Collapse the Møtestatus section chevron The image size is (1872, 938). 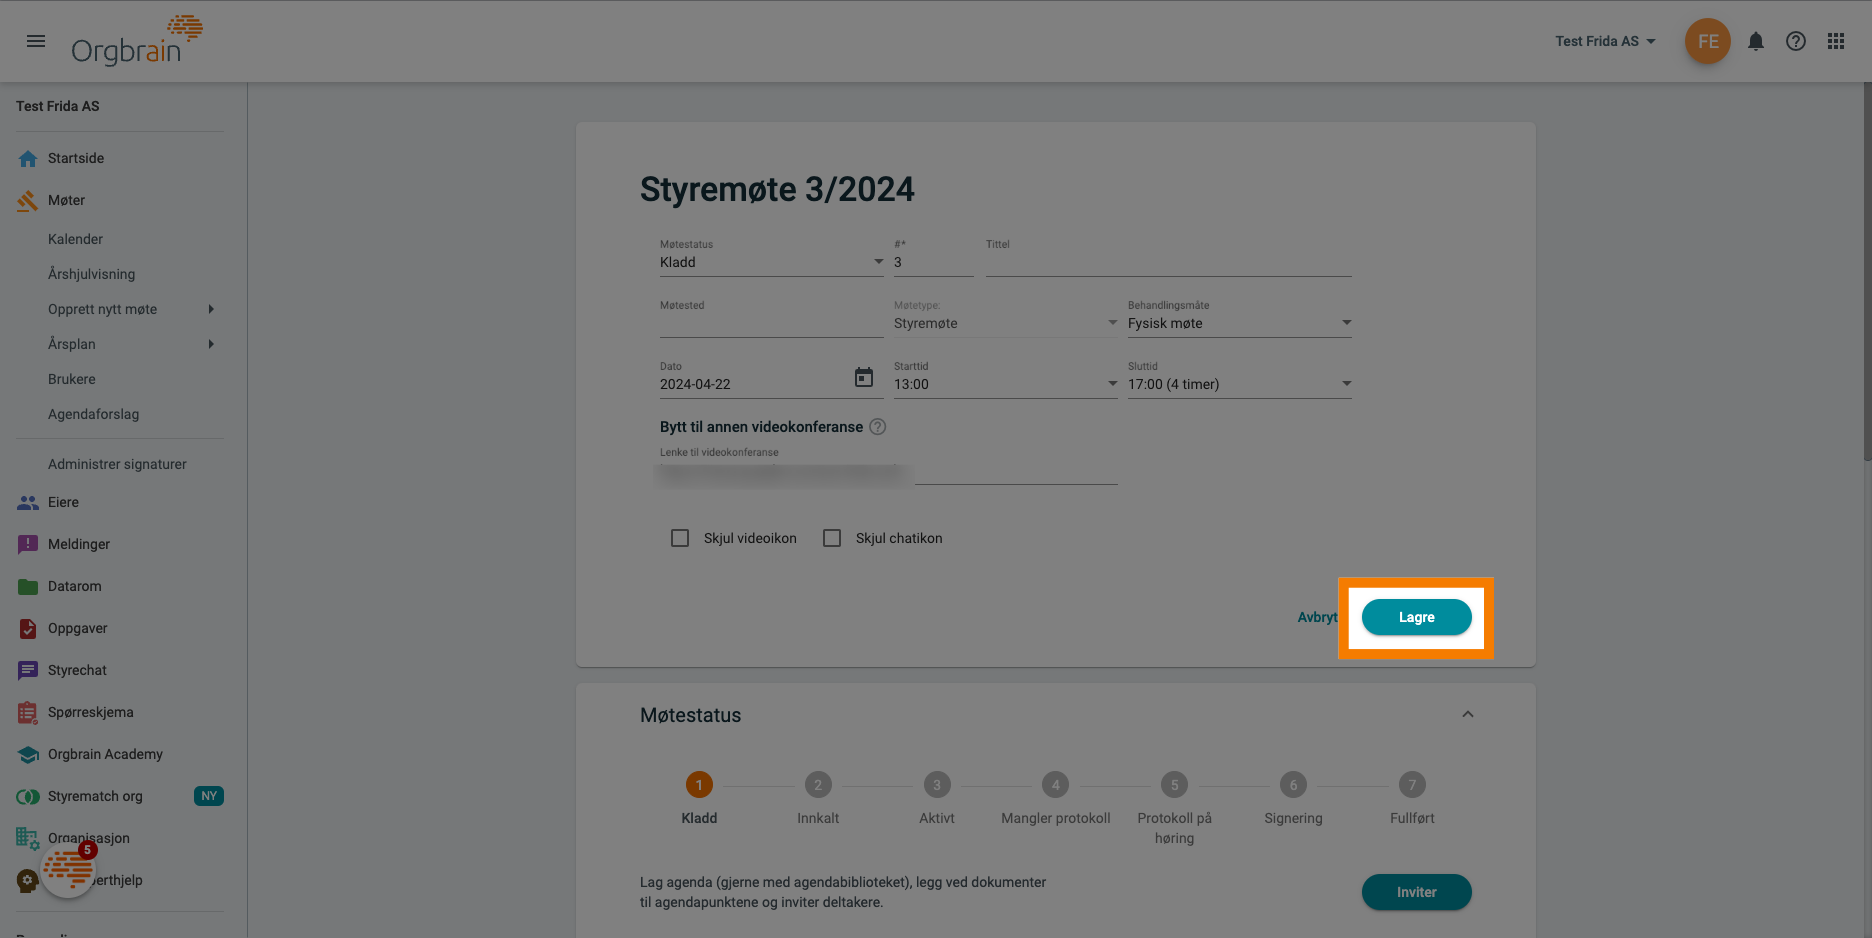1468,714
